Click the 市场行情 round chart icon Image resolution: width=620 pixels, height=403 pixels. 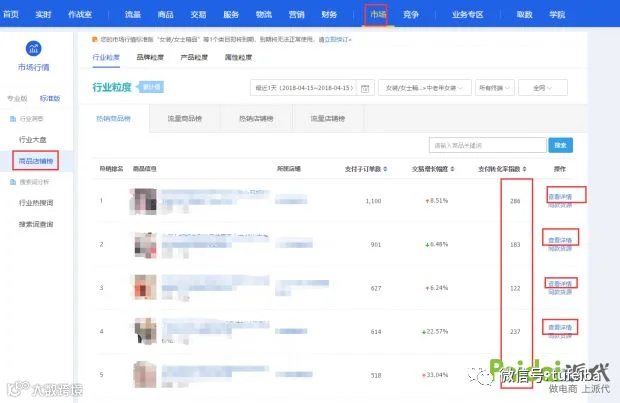click(34, 49)
